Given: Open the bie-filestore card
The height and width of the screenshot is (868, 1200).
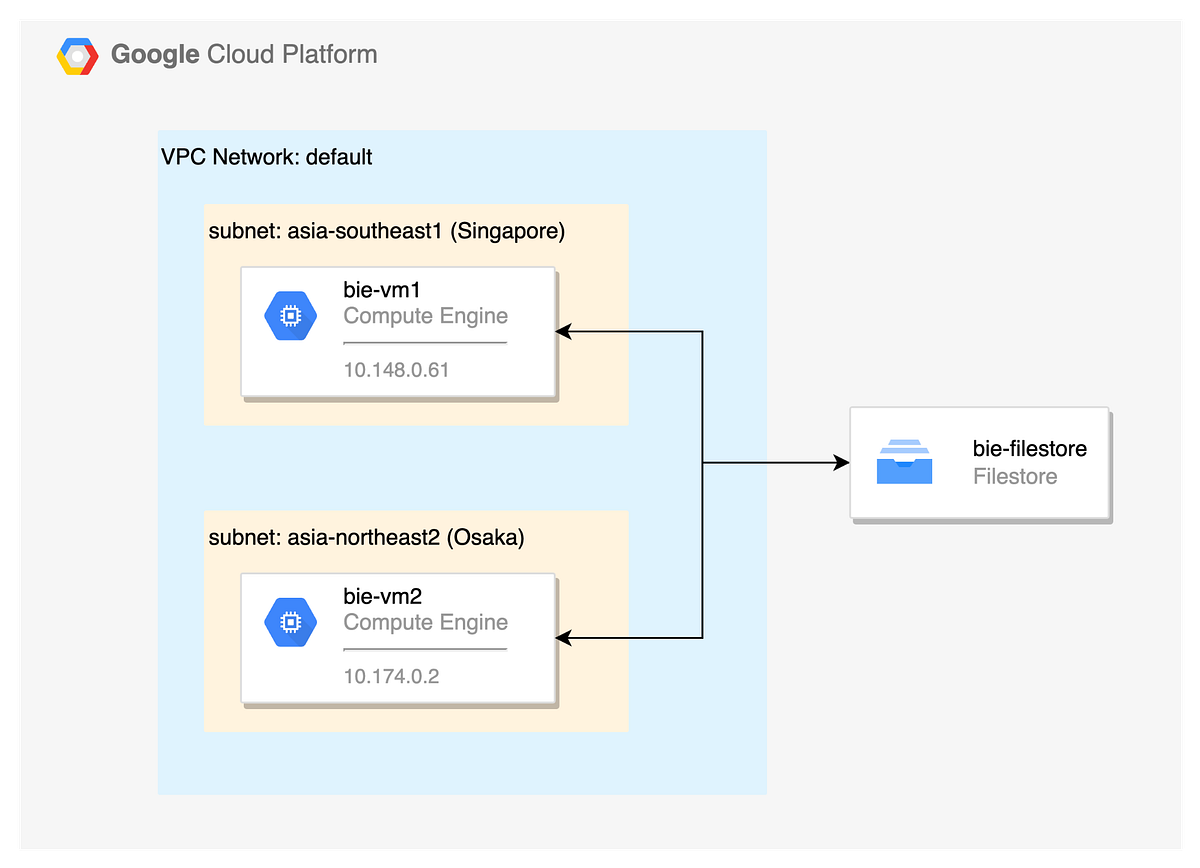Looking at the screenshot, I should click(x=978, y=462).
